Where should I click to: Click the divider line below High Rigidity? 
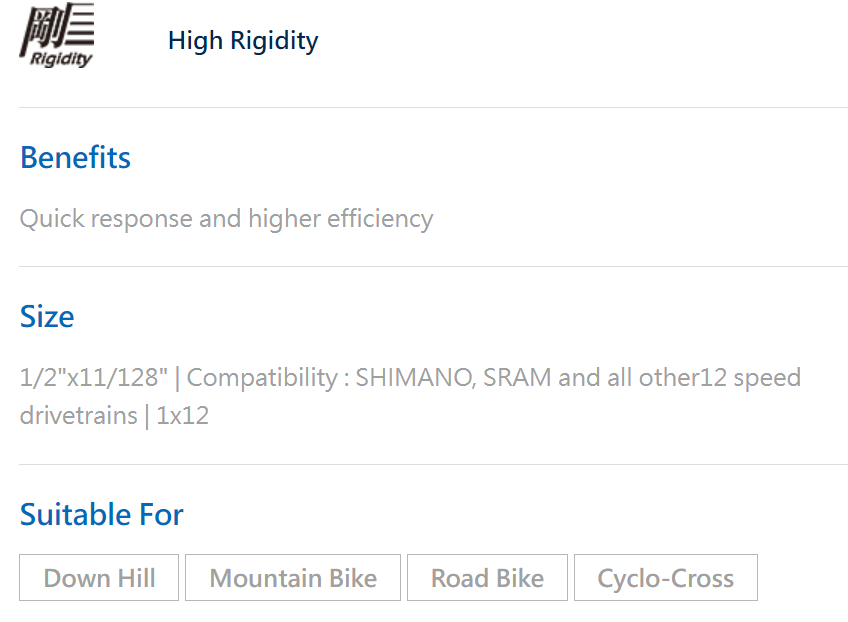(x=433, y=108)
